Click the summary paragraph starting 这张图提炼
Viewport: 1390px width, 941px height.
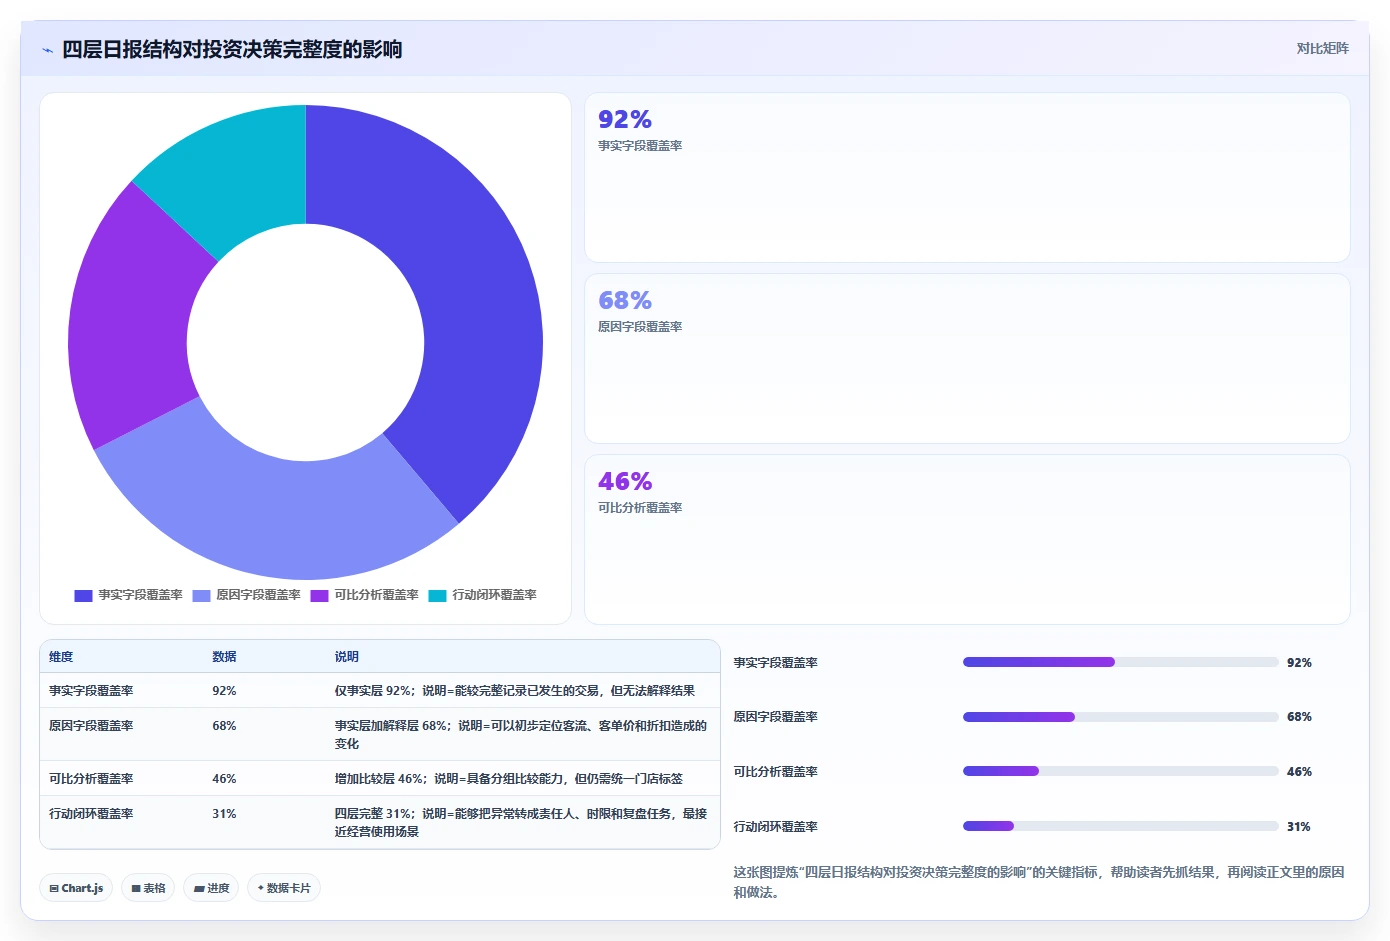(1039, 882)
